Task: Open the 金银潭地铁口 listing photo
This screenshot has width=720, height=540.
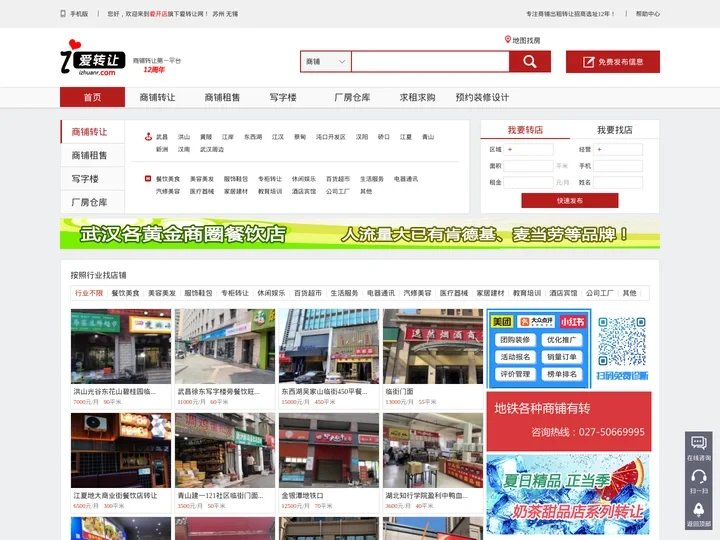Action: coord(329,450)
